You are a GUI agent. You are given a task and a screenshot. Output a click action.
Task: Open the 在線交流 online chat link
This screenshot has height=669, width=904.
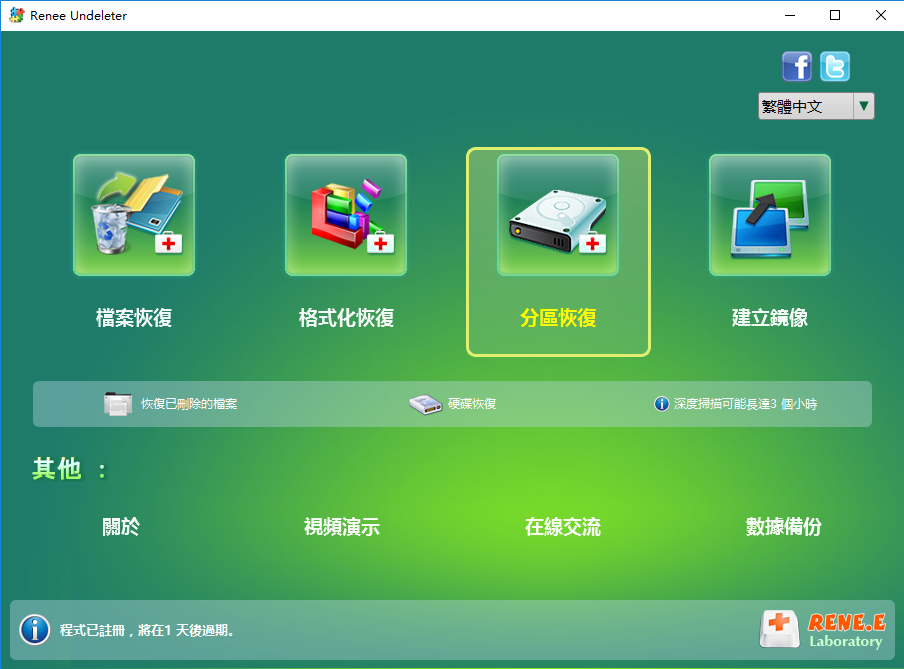pyautogui.click(x=563, y=527)
